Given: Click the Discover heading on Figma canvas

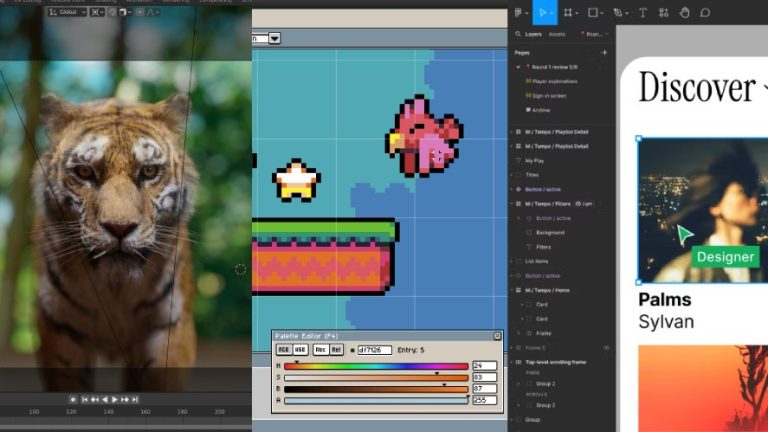Looking at the screenshot, I should point(696,87).
